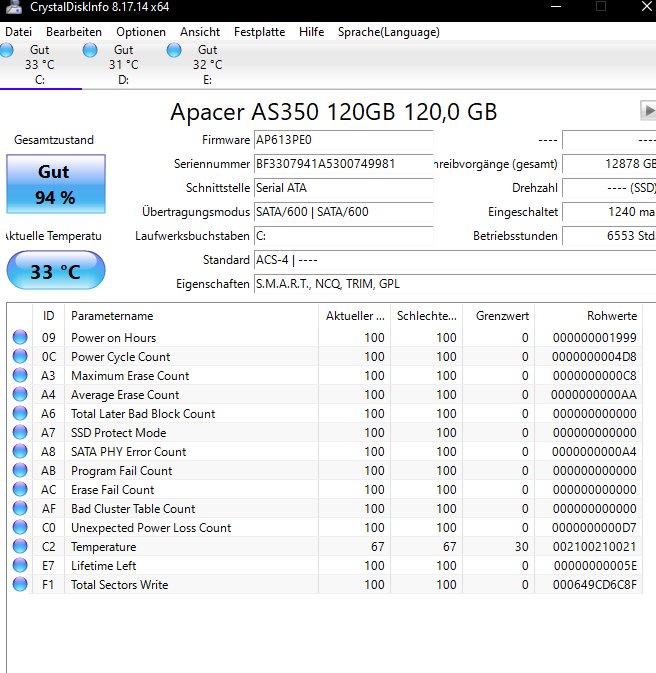Click the next-disk arrow button beside the drive title
This screenshot has height=673, width=656.
648,111
